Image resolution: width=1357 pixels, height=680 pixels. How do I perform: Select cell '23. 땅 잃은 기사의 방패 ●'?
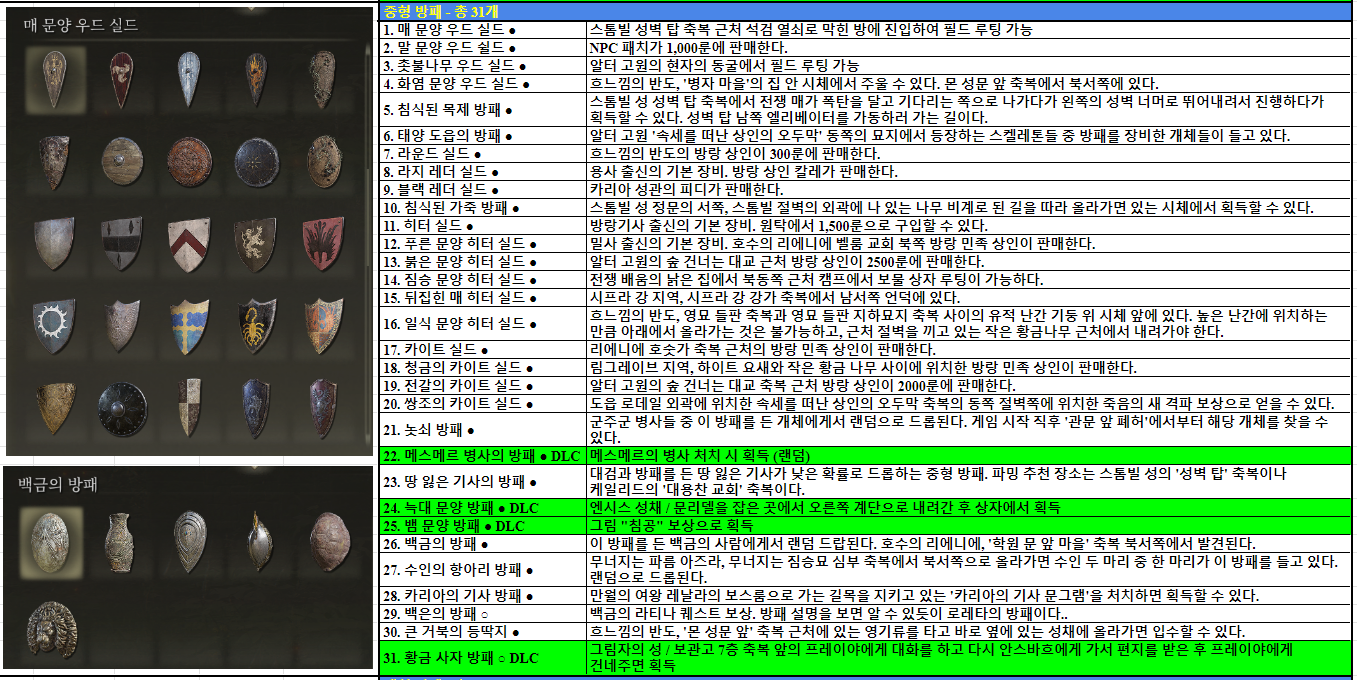click(x=483, y=481)
